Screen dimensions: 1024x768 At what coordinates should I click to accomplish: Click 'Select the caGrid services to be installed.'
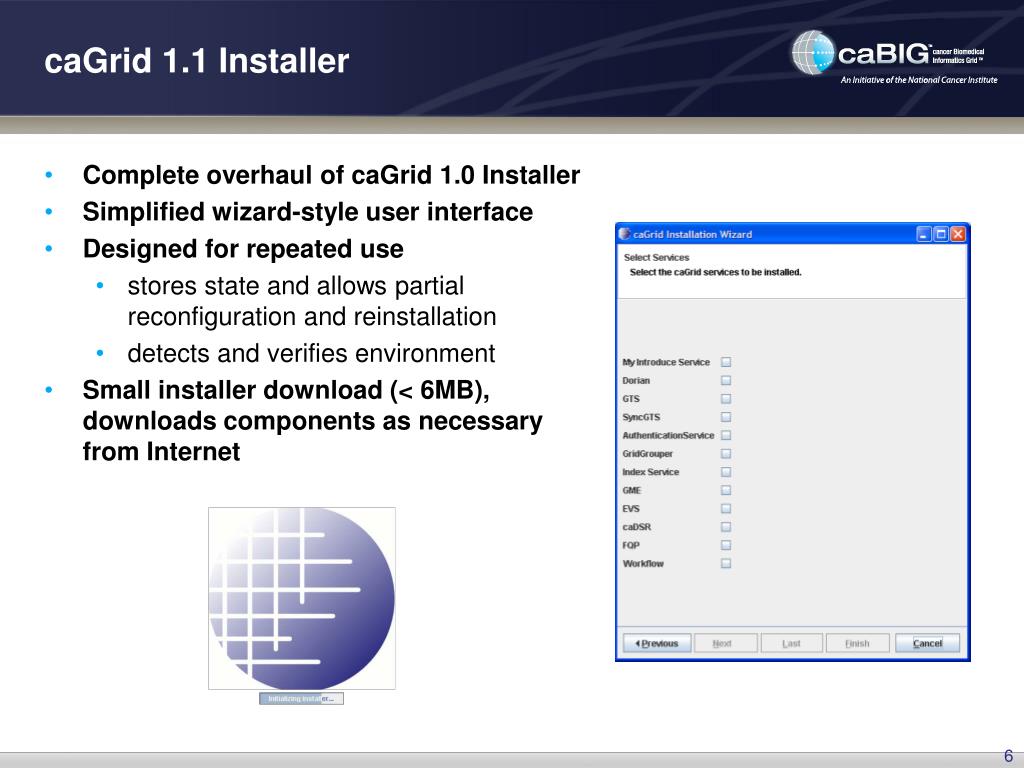pyautogui.click(x=715, y=272)
